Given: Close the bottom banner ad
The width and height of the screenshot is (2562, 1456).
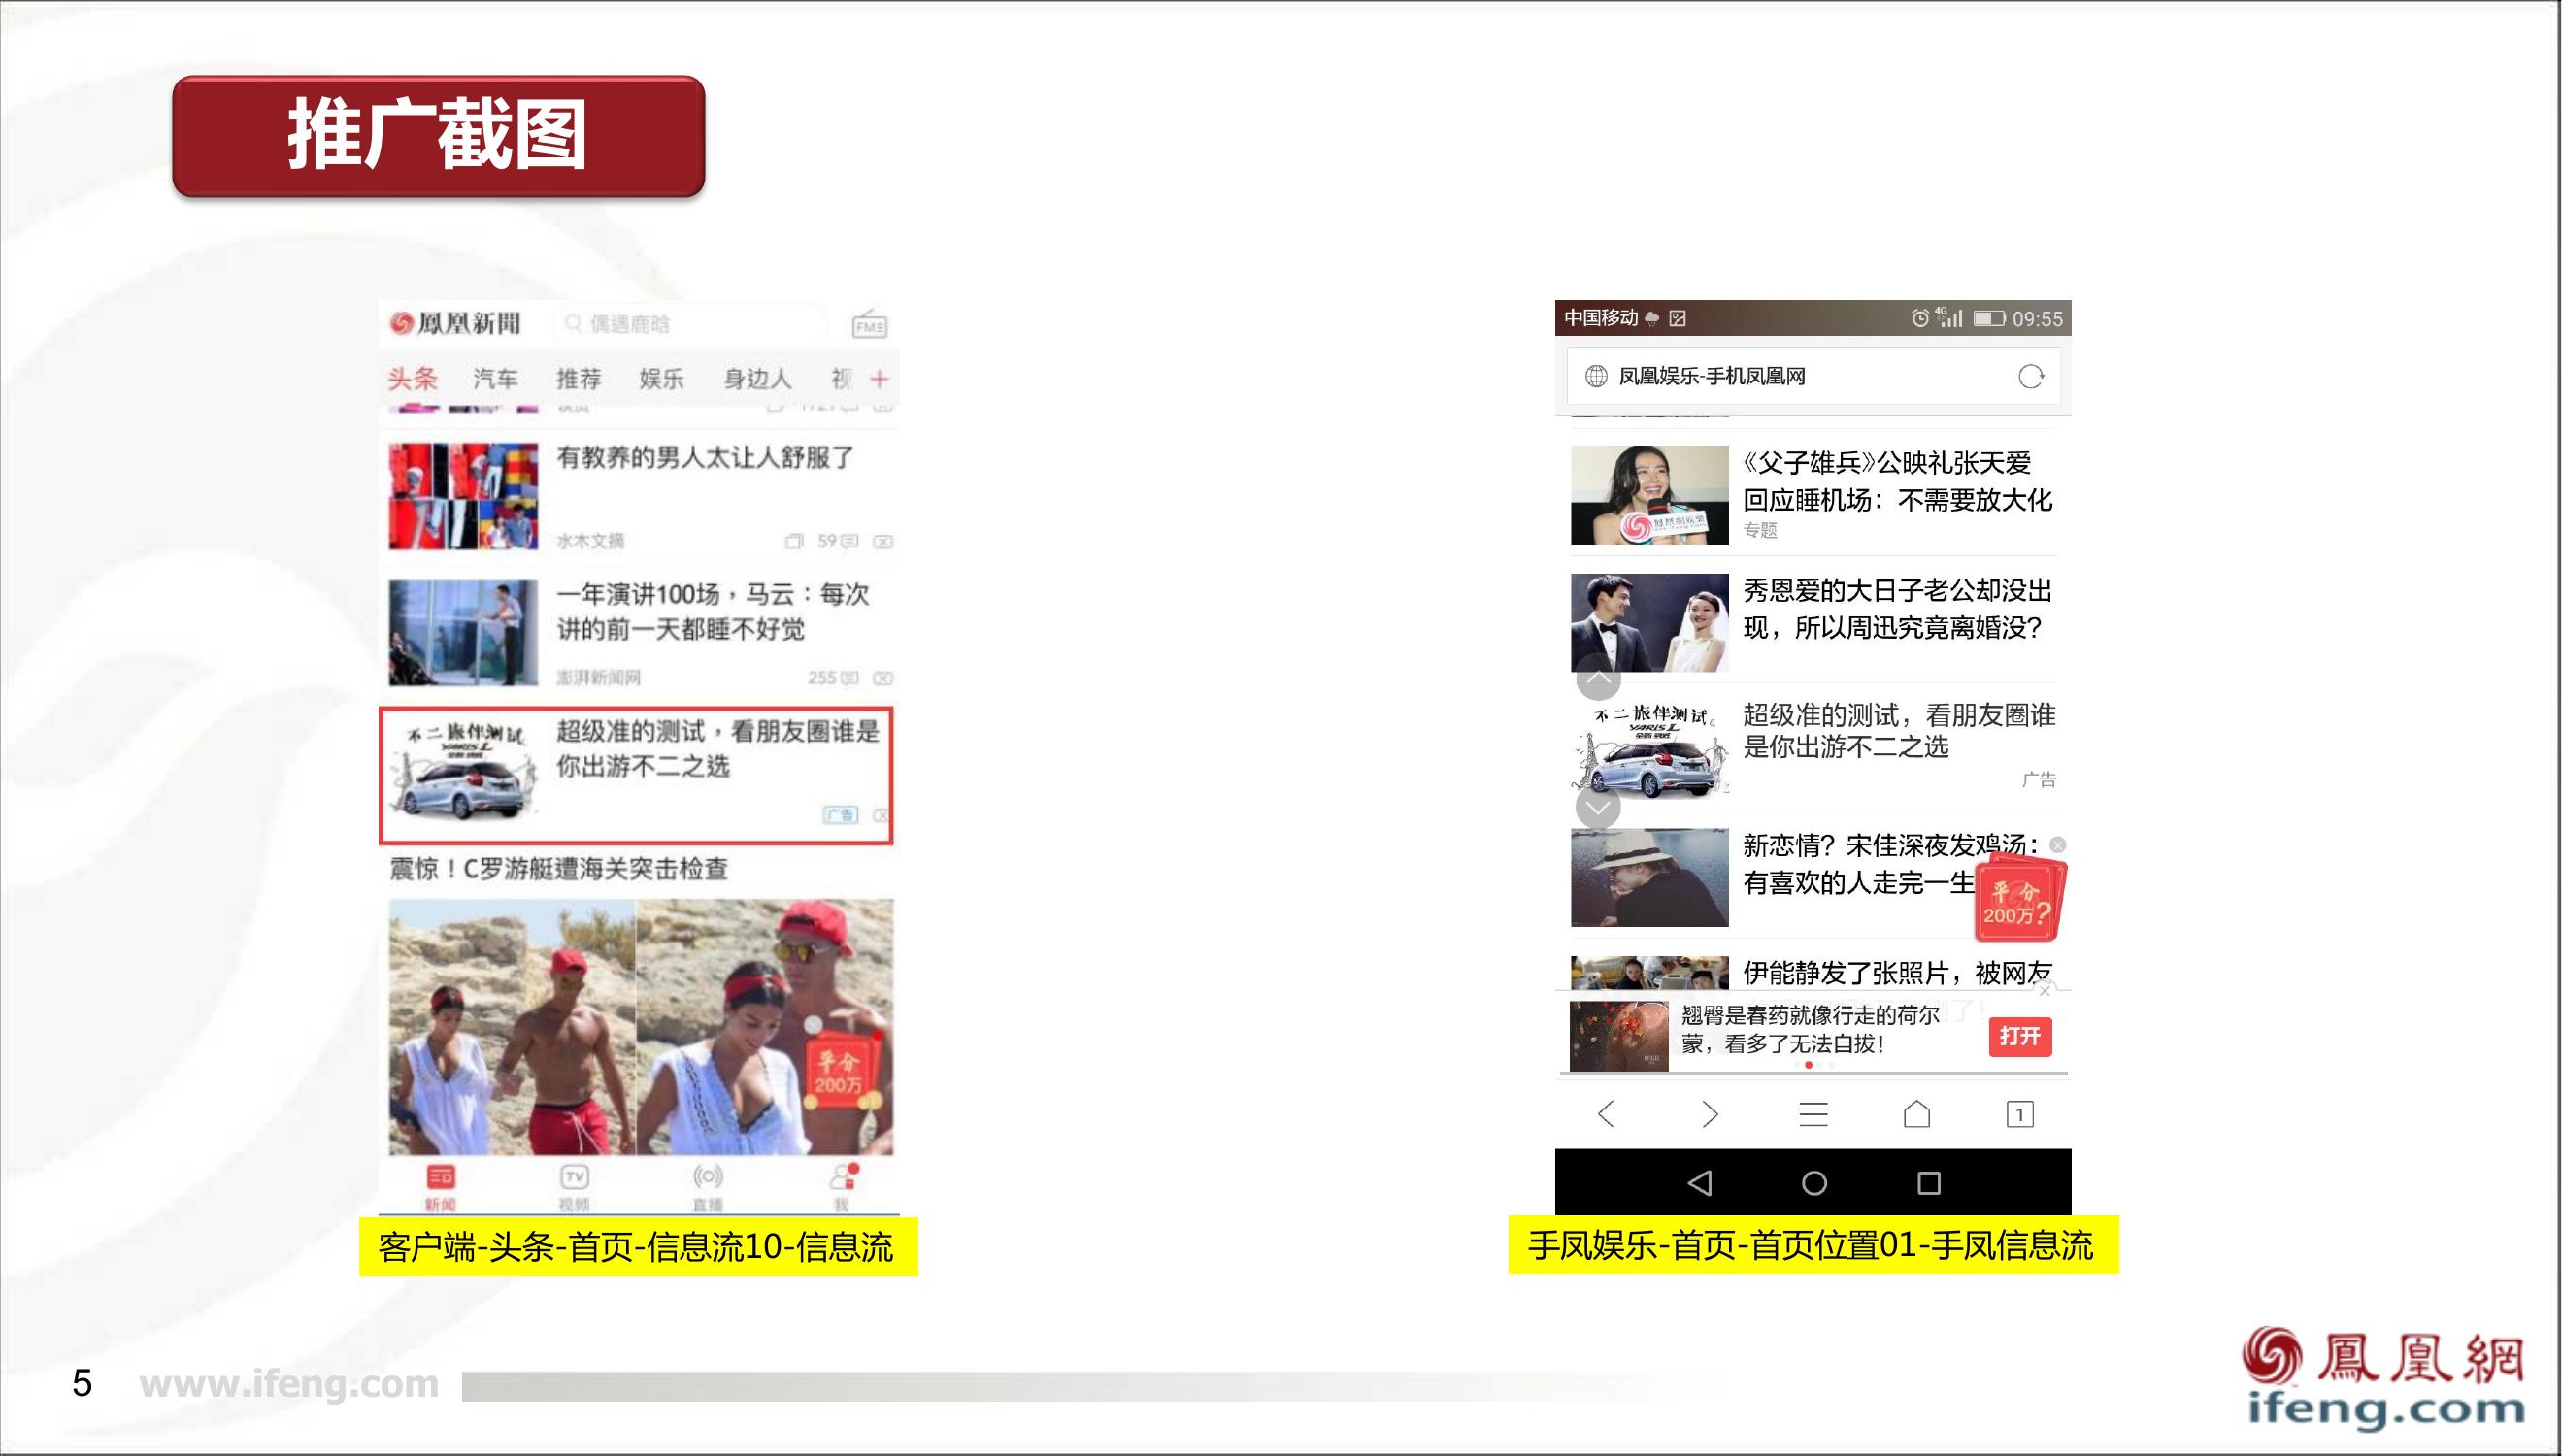Looking at the screenshot, I should [2045, 990].
